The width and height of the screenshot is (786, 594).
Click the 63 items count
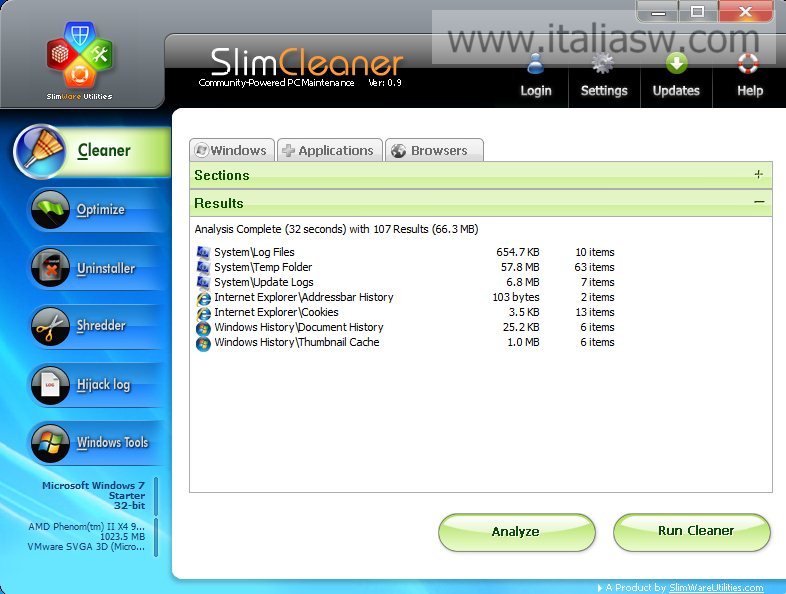point(595,267)
